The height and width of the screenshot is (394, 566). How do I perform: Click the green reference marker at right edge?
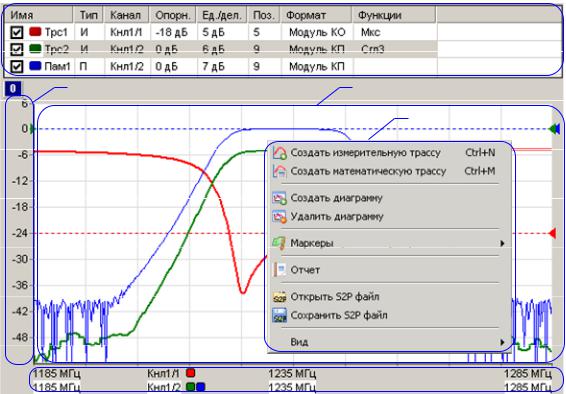click(552, 129)
